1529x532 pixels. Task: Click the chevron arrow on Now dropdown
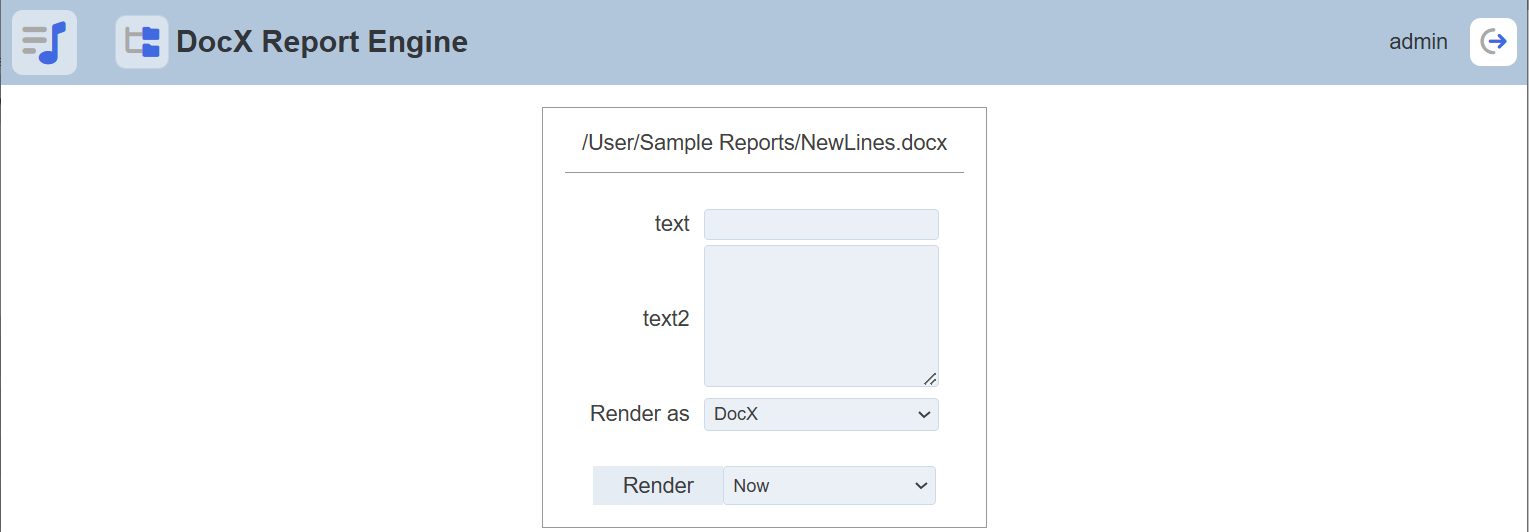(921, 486)
